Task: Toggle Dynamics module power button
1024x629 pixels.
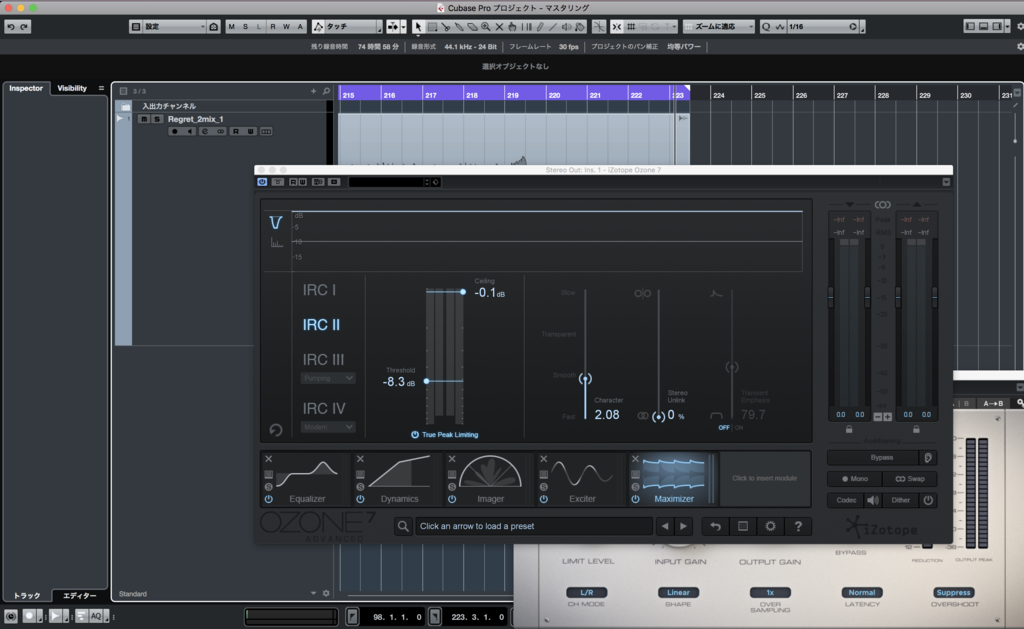Action: point(360,499)
